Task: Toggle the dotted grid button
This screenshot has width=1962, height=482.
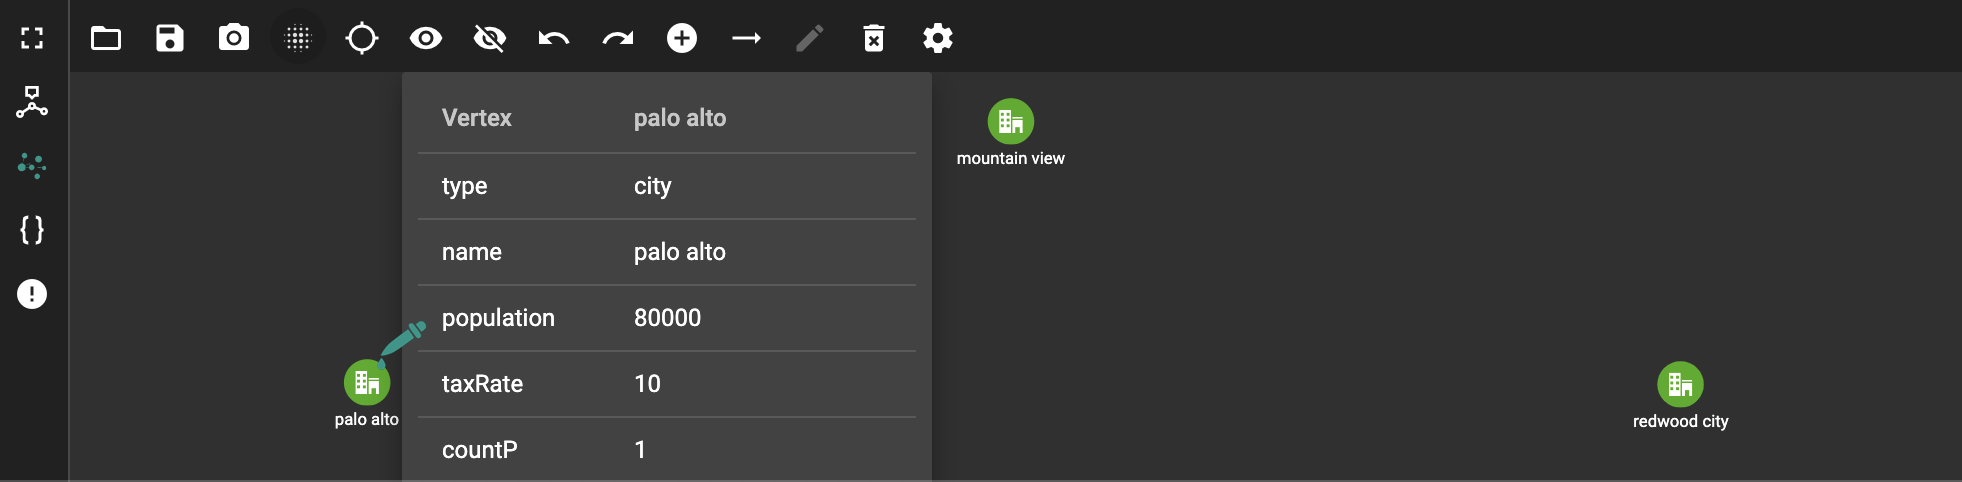Action: point(298,38)
